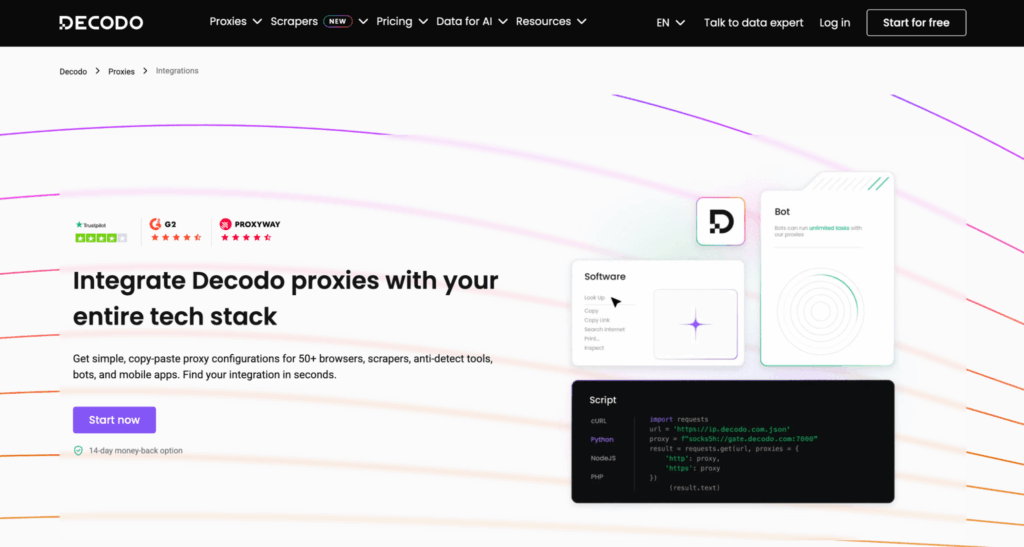1024x547 pixels.
Task: Open the Resources menu
Action: point(543,22)
